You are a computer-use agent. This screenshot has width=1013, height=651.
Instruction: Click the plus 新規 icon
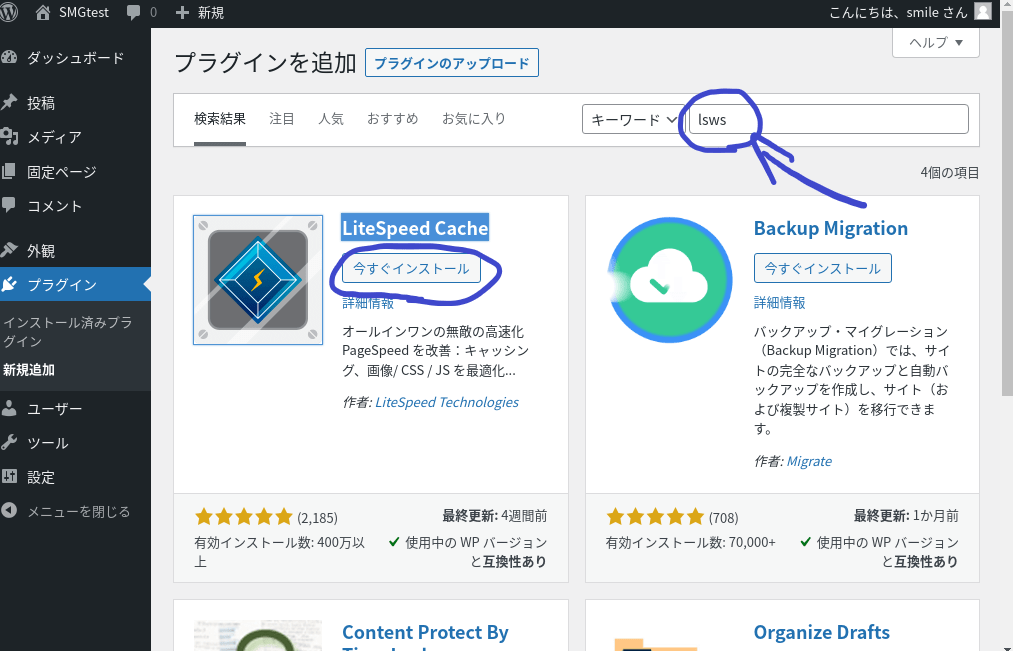pyautogui.click(x=182, y=13)
